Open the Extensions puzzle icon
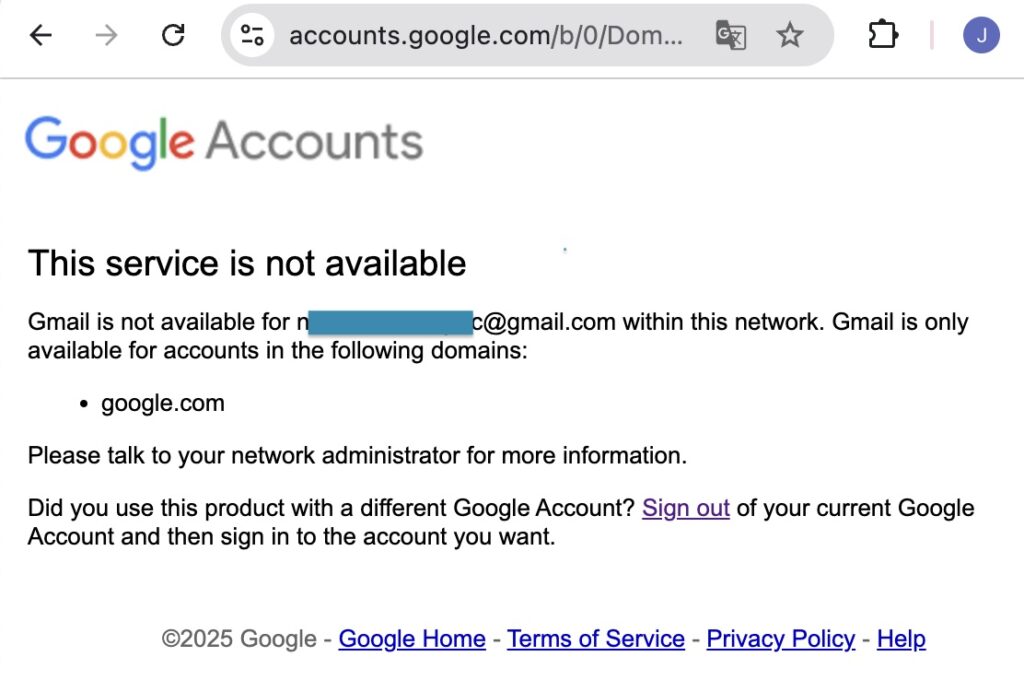The image size is (1024, 680). pos(882,36)
